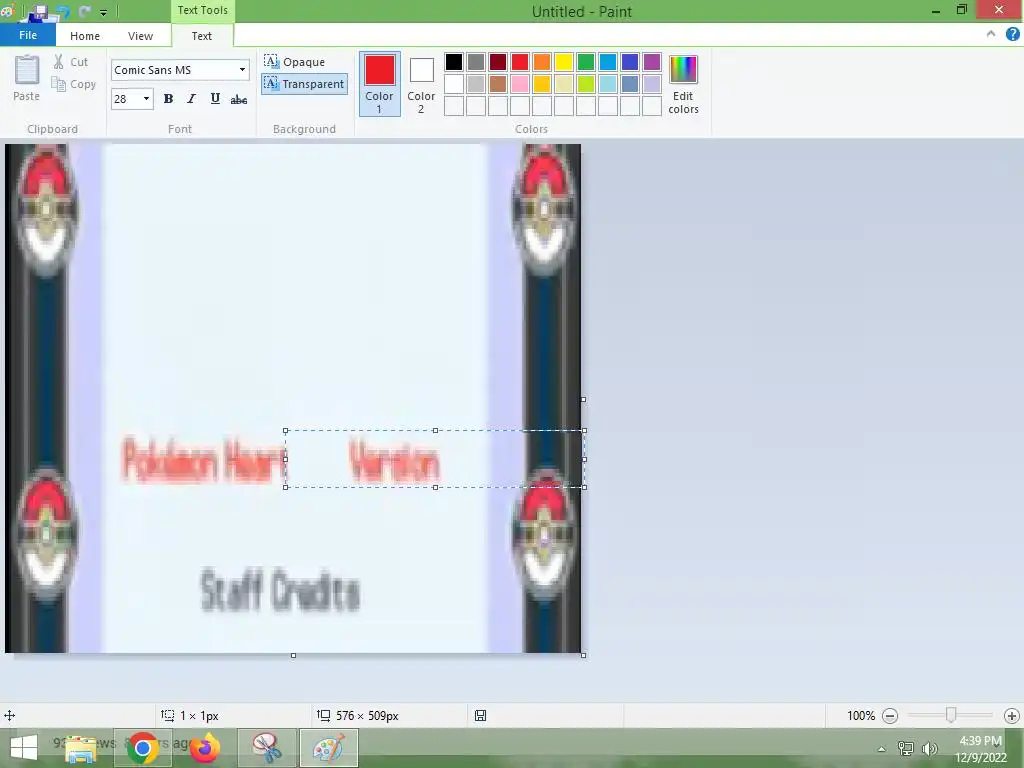The height and width of the screenshot is (768, 1024).
Task: Click the Text Tools contextual tab
Action: click(202, 10)
